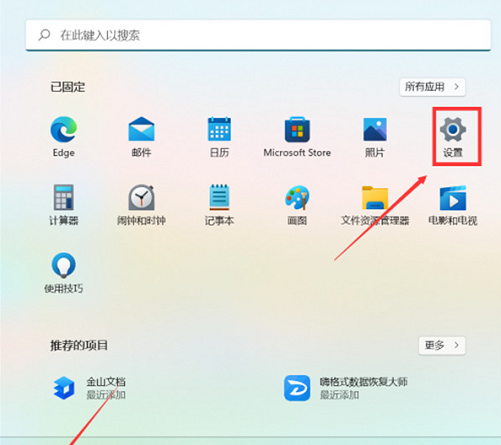Open the 使用技巧 tips app
501x445 pixels.
pyautogui.click(x=64, y=273)
